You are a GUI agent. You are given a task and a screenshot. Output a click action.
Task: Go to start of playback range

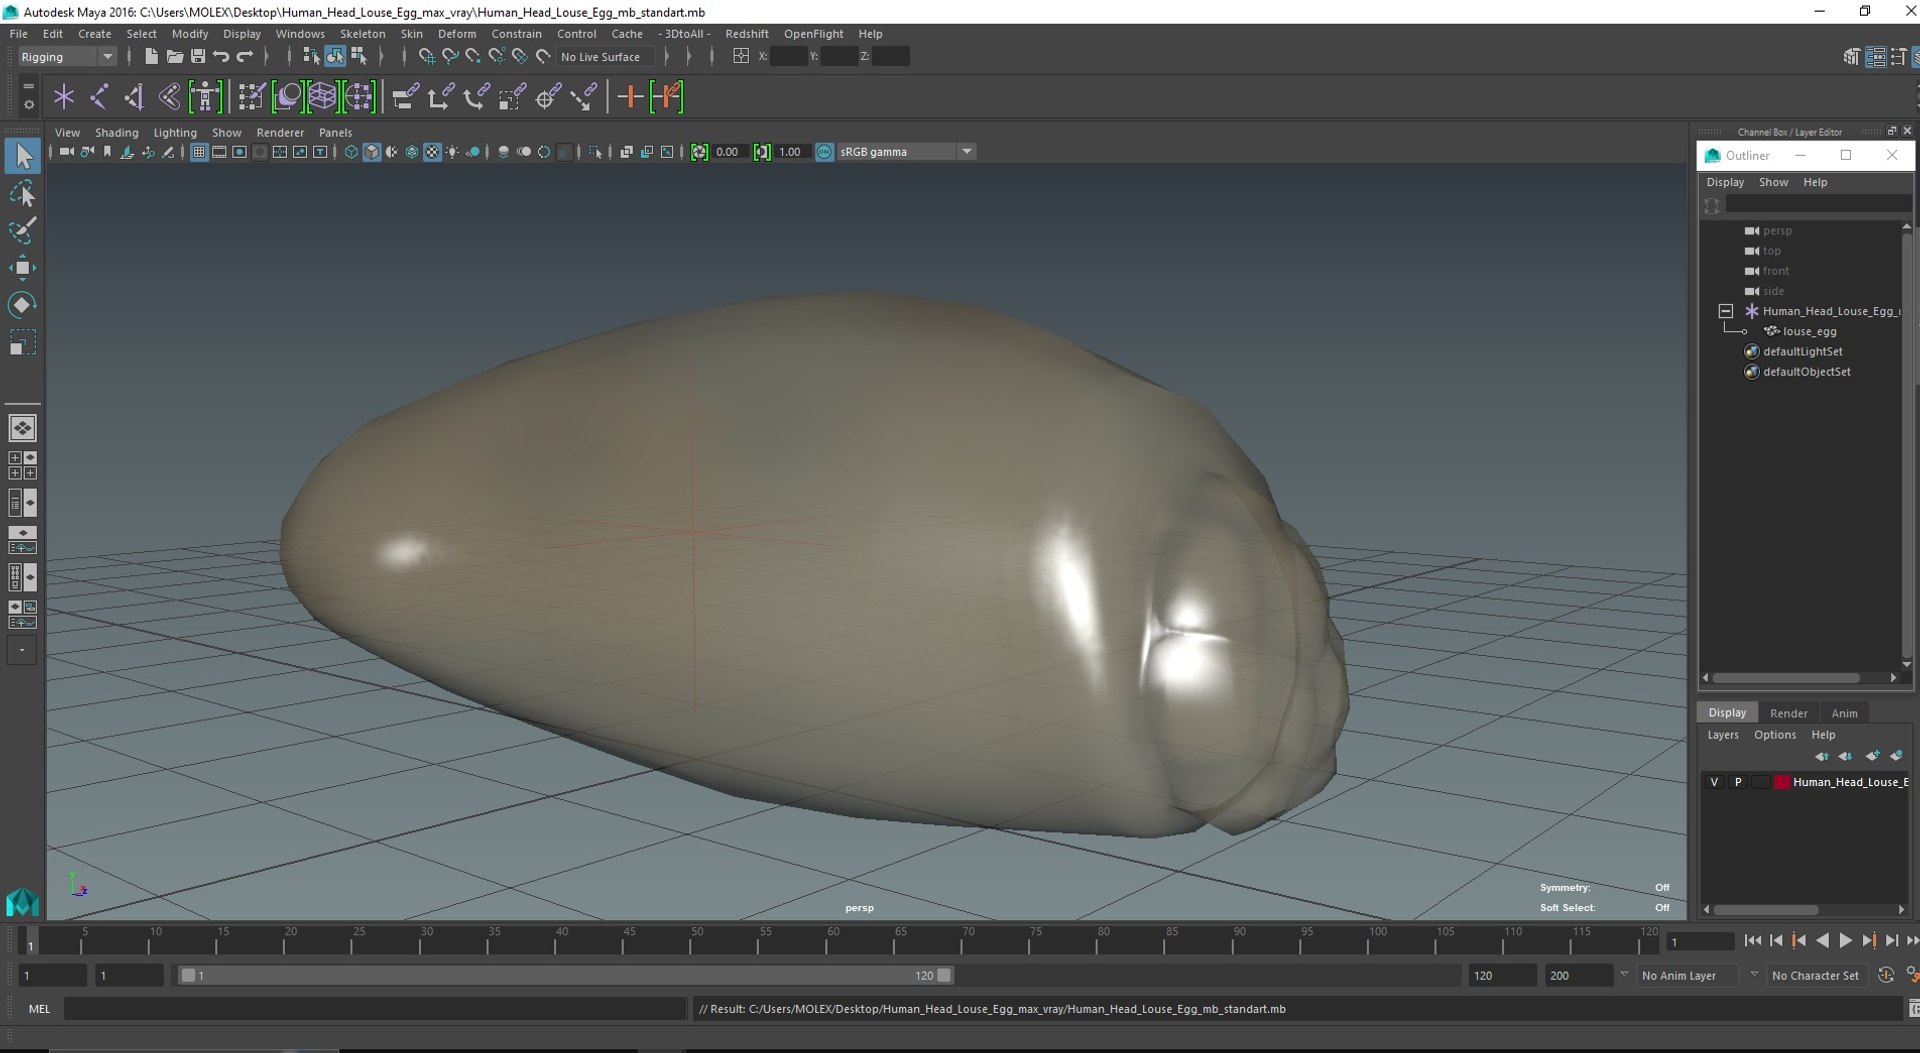point(1752,941)
